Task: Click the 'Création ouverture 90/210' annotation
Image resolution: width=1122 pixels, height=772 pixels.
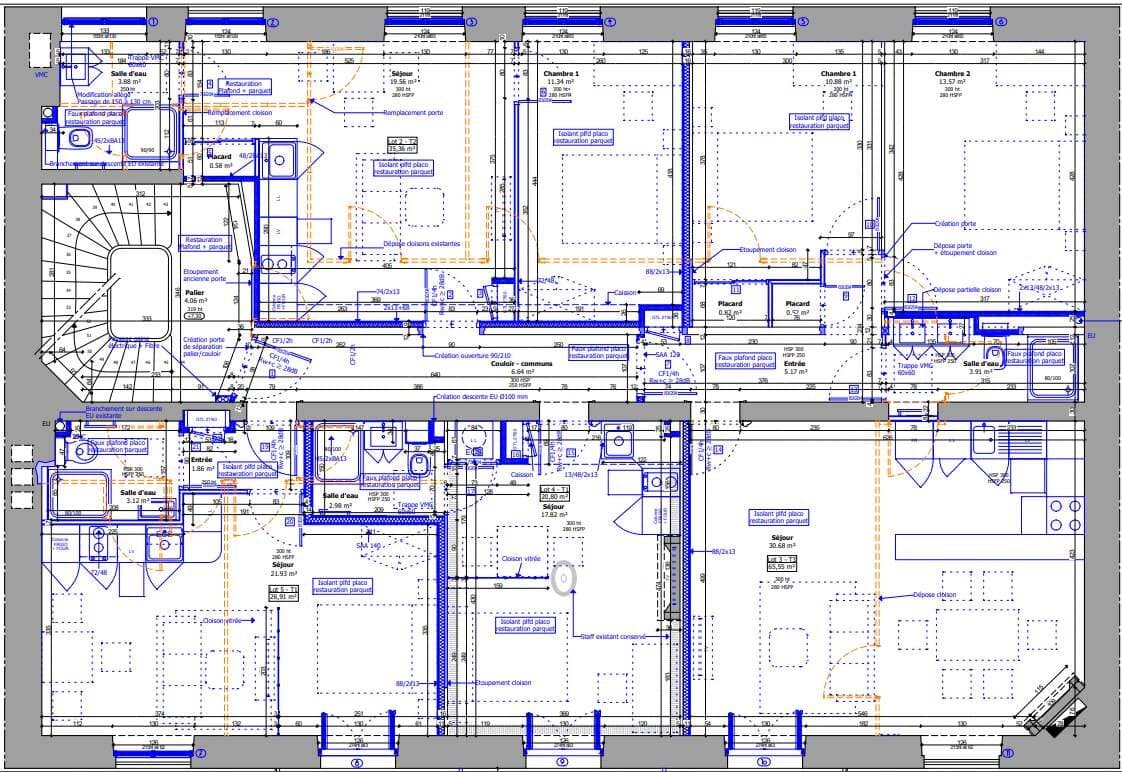Action: pyautogui.click(x=474, y=355)
